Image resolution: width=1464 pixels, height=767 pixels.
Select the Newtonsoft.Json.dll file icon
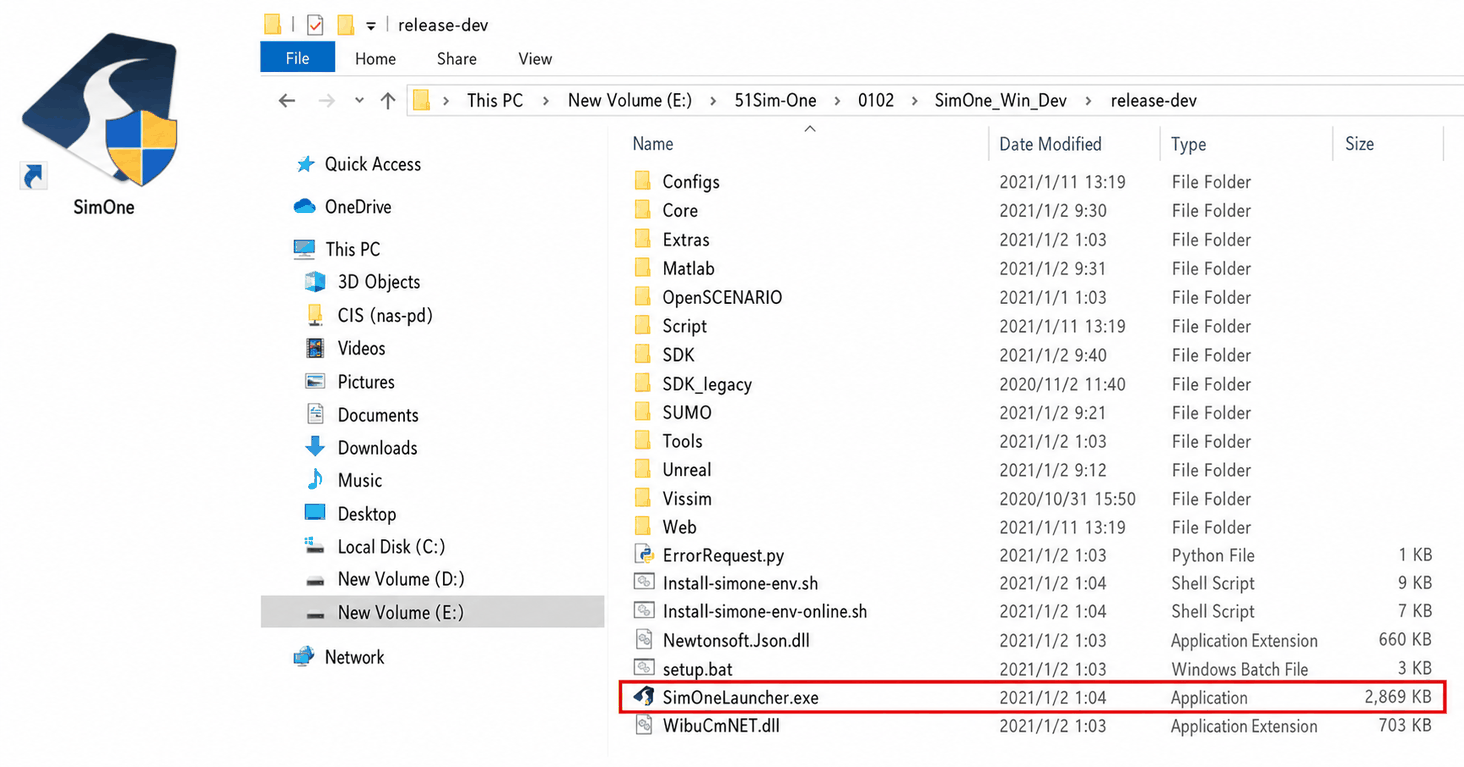coord(644,640)
